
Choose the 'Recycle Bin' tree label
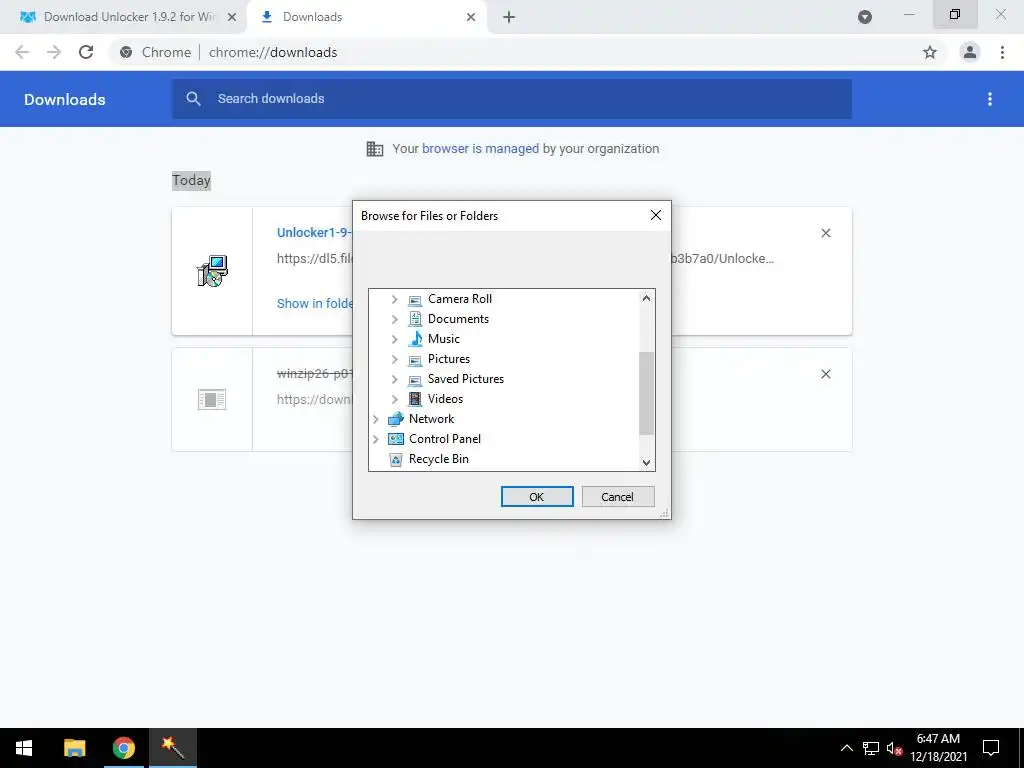[439, 459]
